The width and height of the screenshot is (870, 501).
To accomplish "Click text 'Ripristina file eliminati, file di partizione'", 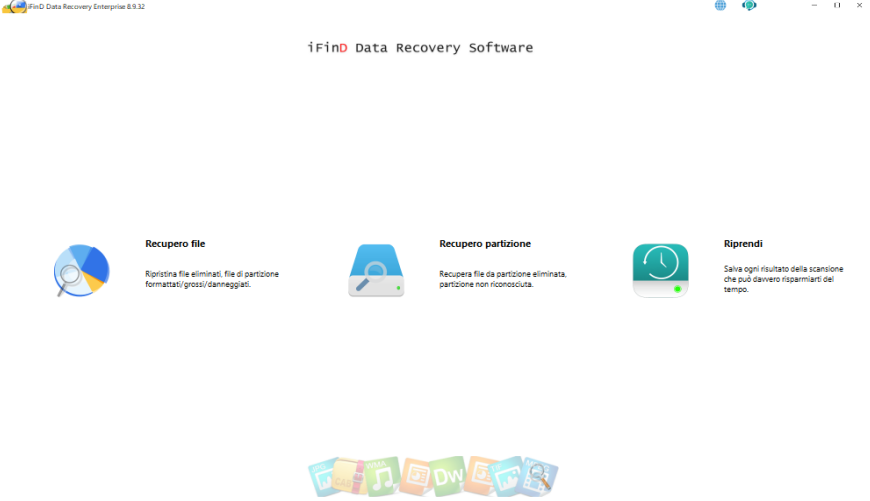I will [212, 274].
